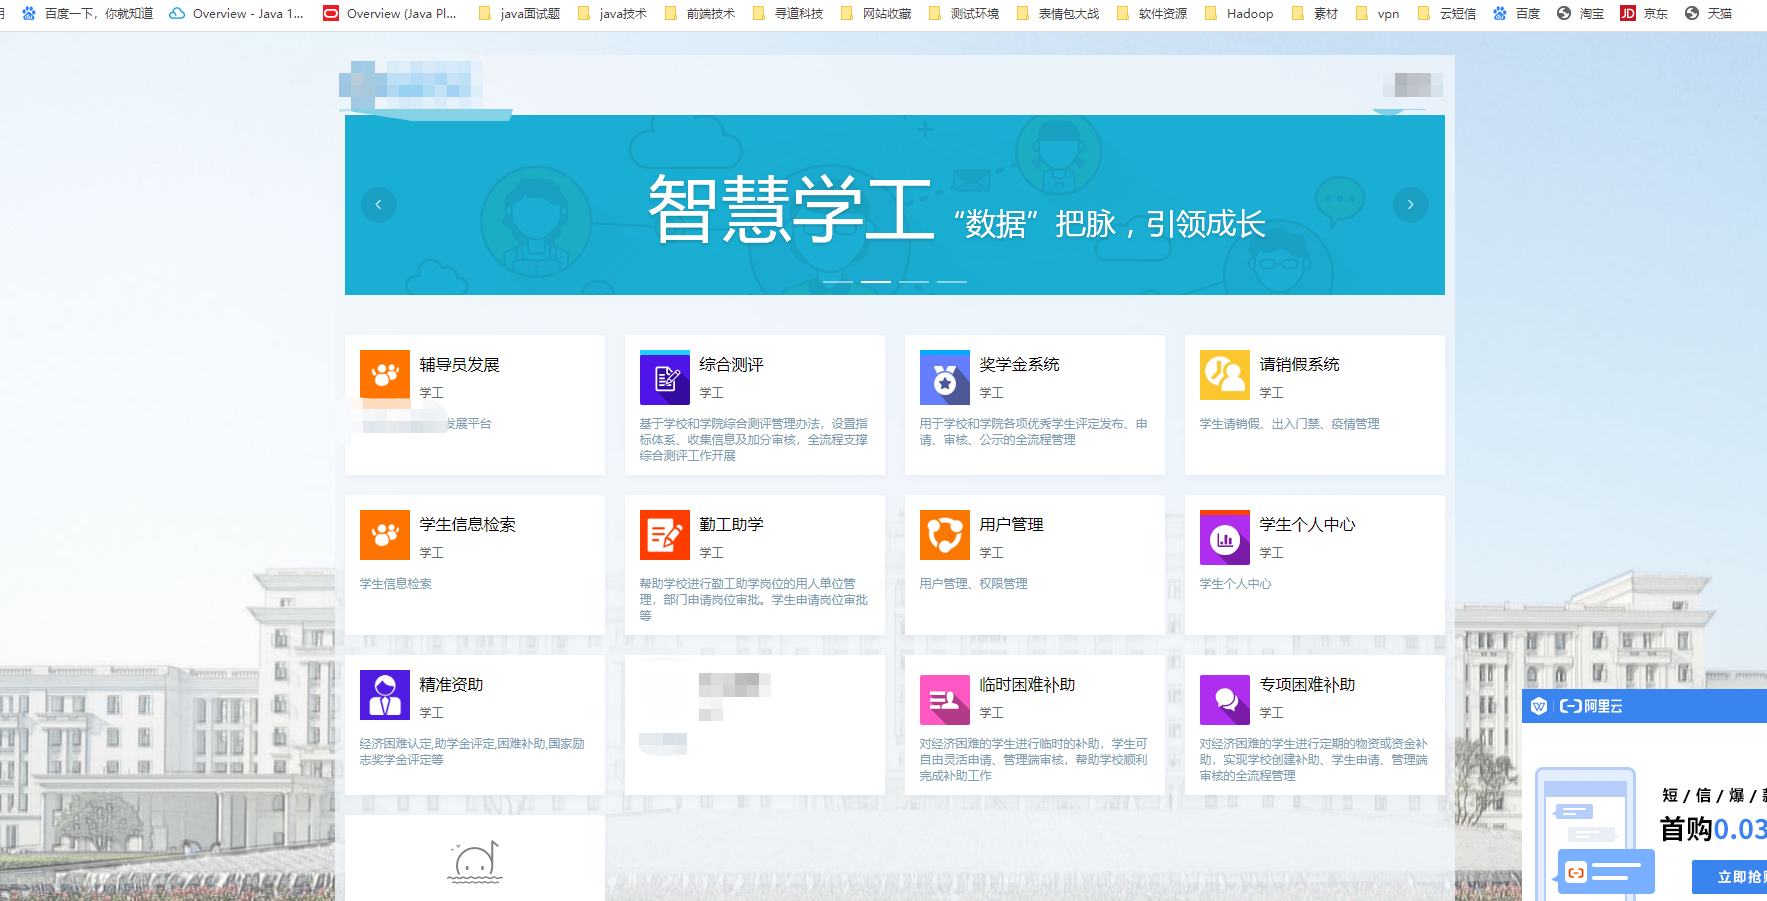Click 用户管理、权限管理 description

tap(973, 584)
